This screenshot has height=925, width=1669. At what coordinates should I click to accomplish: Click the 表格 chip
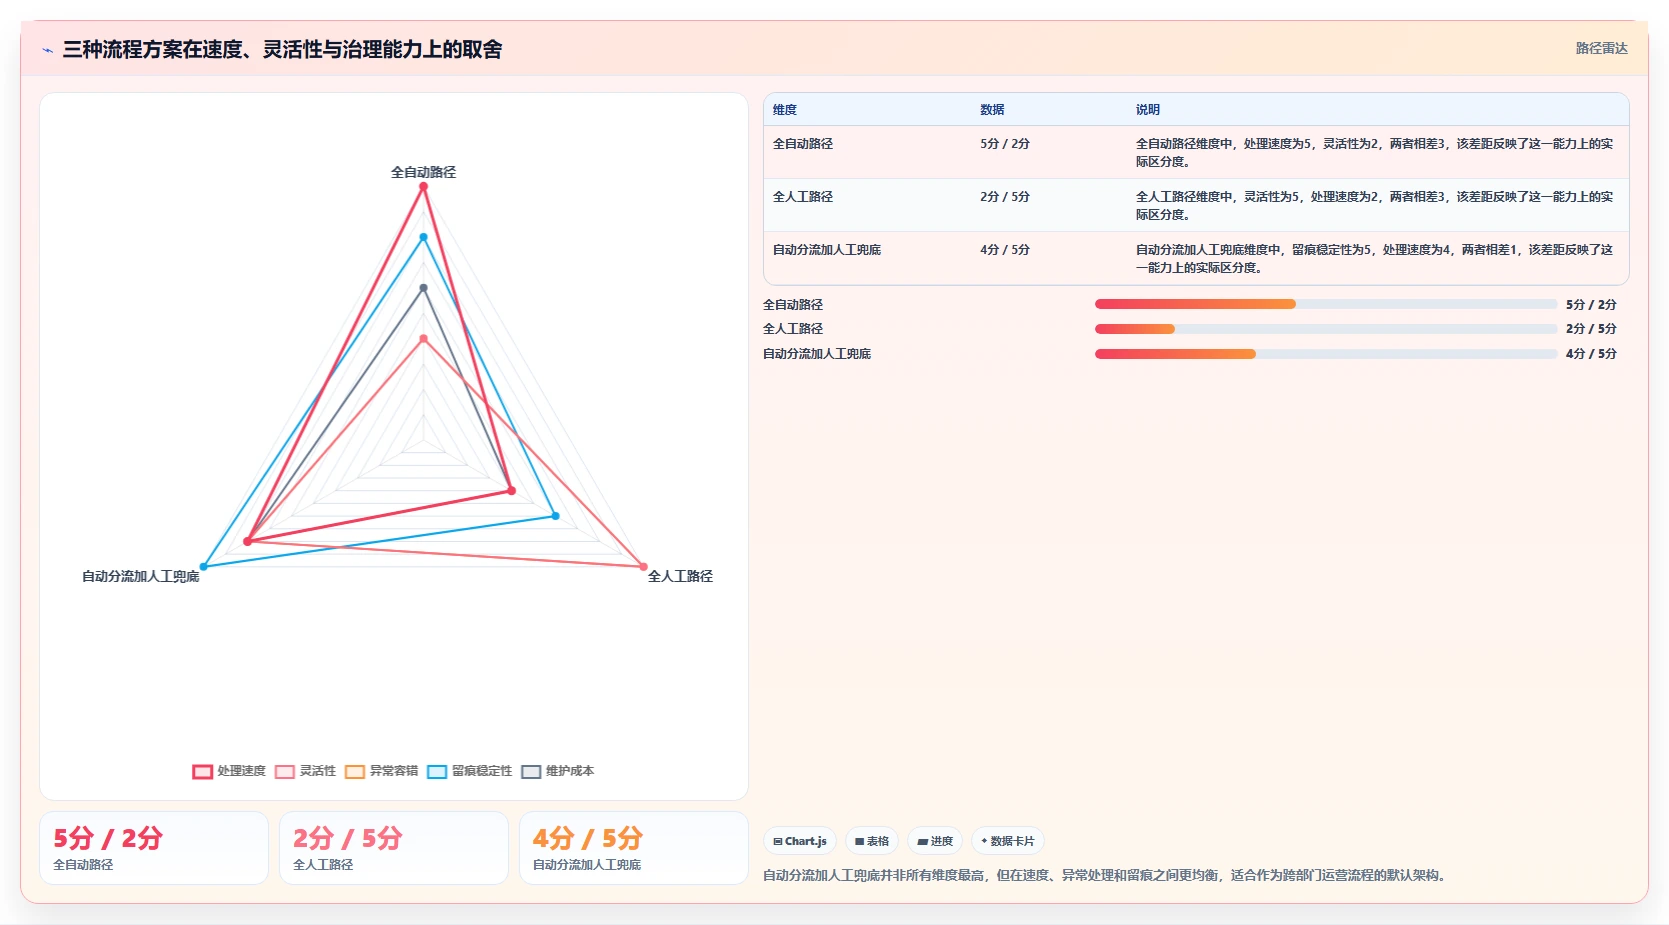872,841
